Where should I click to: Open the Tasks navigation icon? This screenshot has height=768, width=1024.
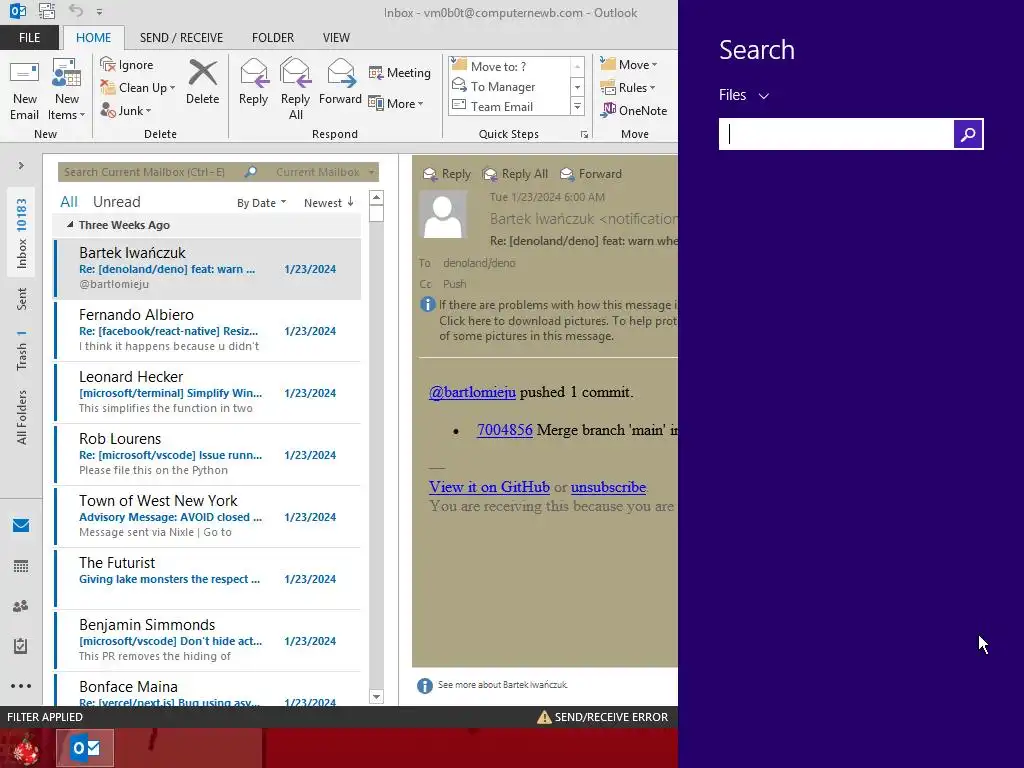[21, 646]
